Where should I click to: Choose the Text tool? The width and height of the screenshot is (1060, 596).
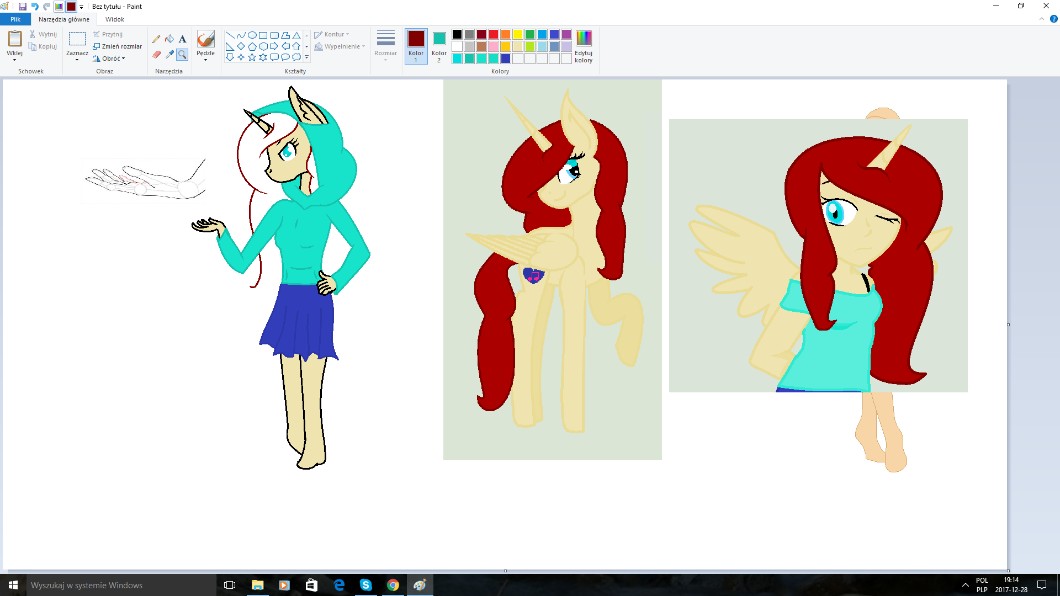pyautogui.click(x=182, y=39)
